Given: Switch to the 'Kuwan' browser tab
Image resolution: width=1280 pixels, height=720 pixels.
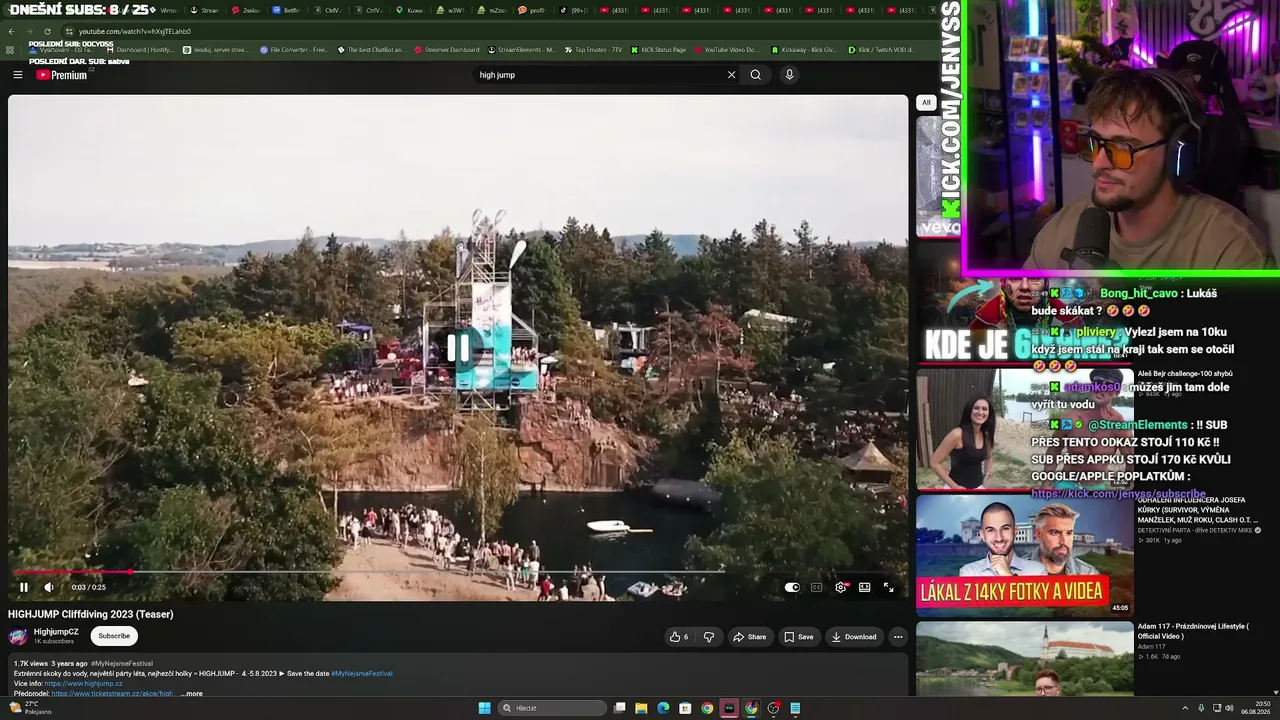Looking at the screenshot, I should [x=410, y=10].
